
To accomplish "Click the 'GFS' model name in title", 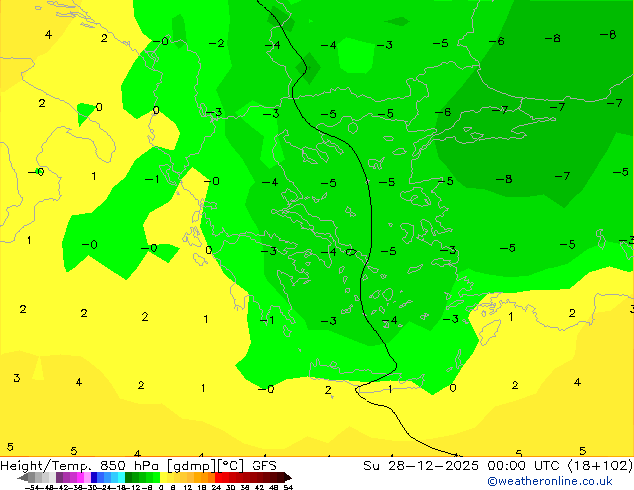I will click(x=264, y=466).
